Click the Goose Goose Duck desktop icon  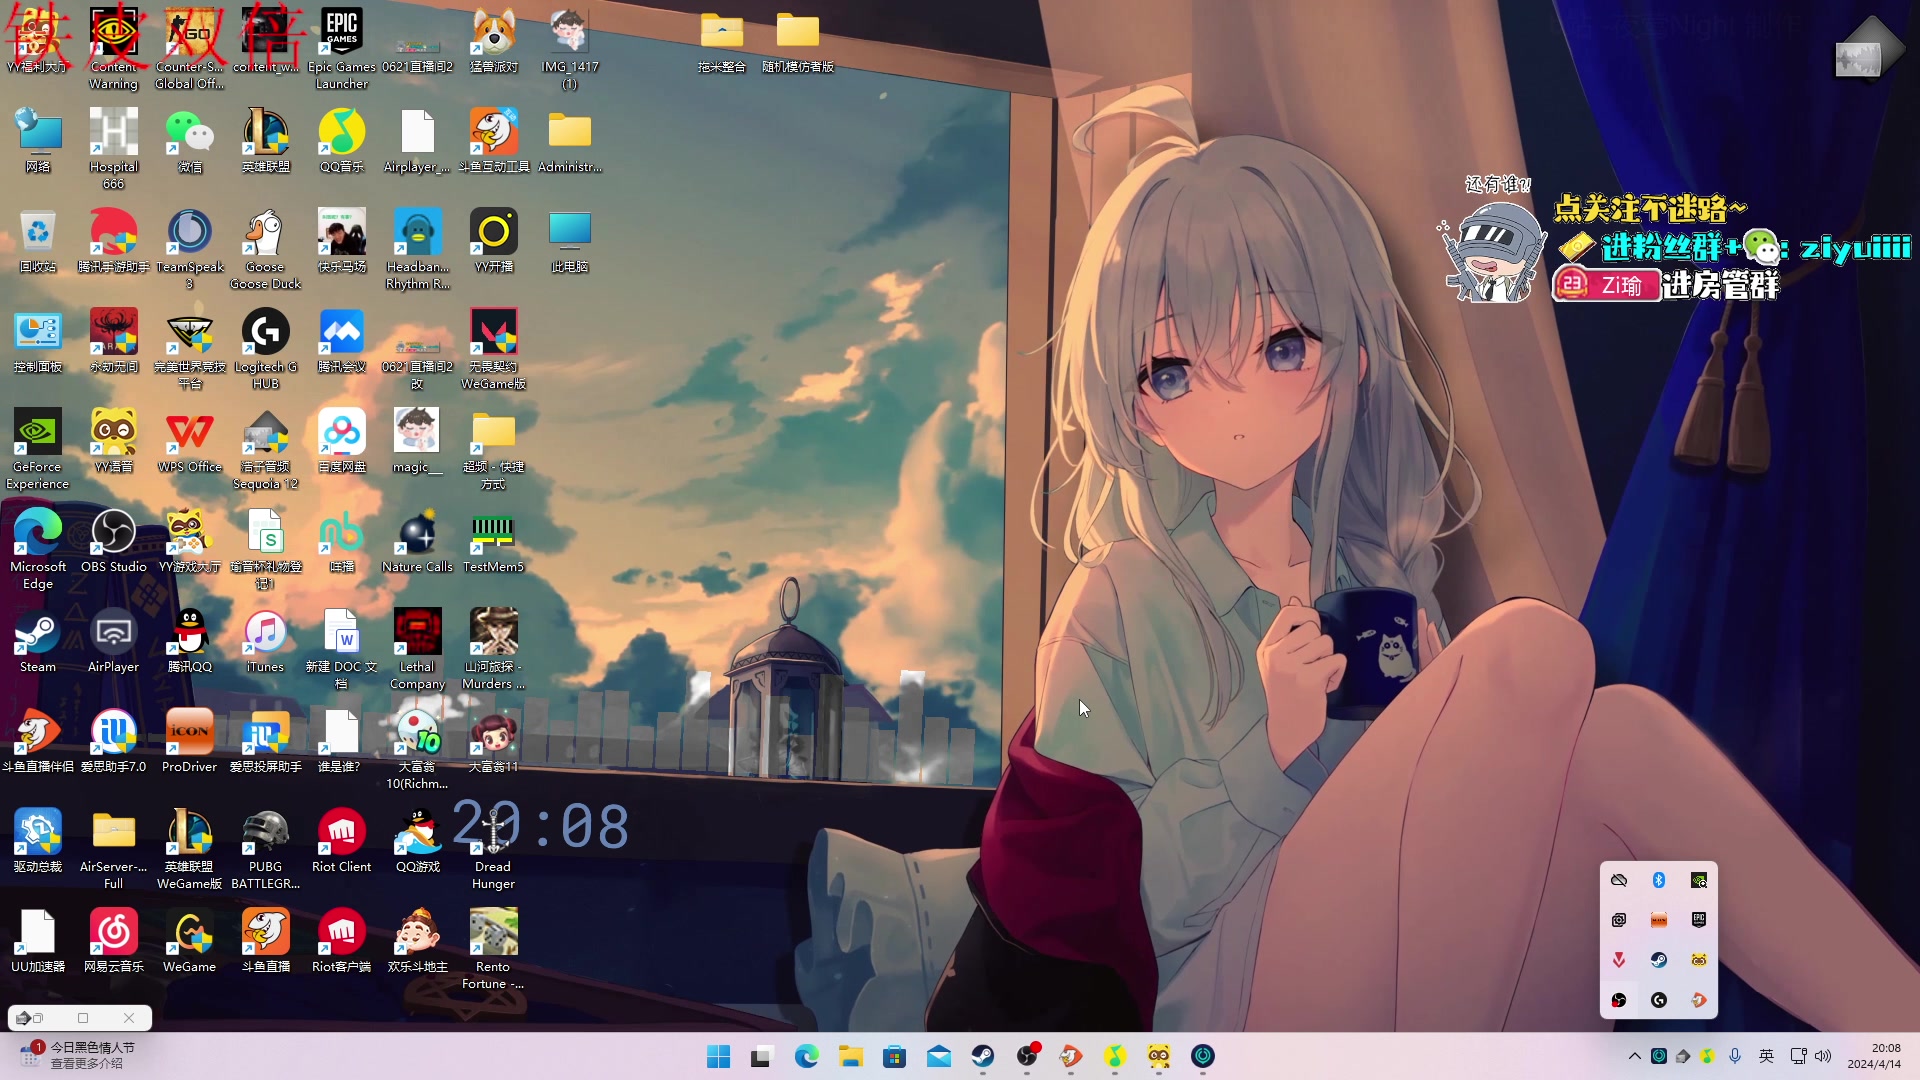pos(266,248)
